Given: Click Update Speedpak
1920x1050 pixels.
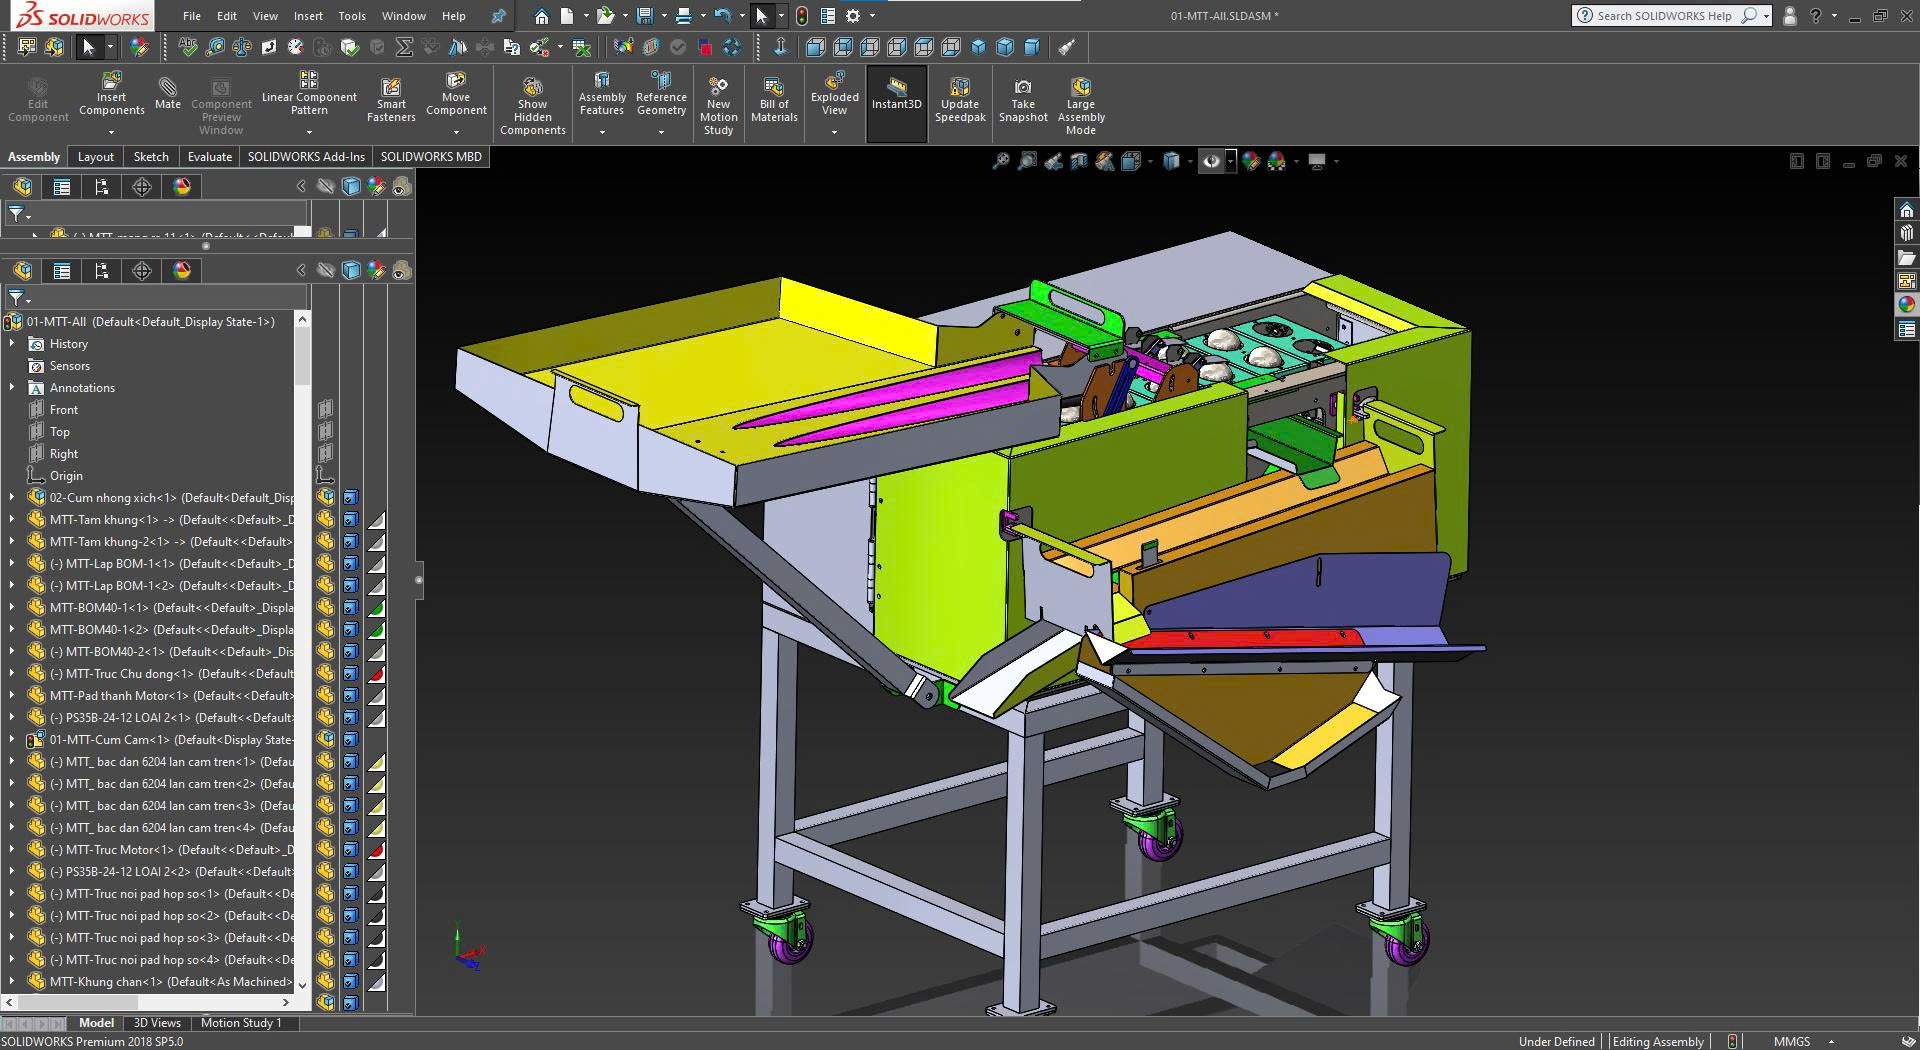Looking at the screenshot, I should click(x=960, y=100).
